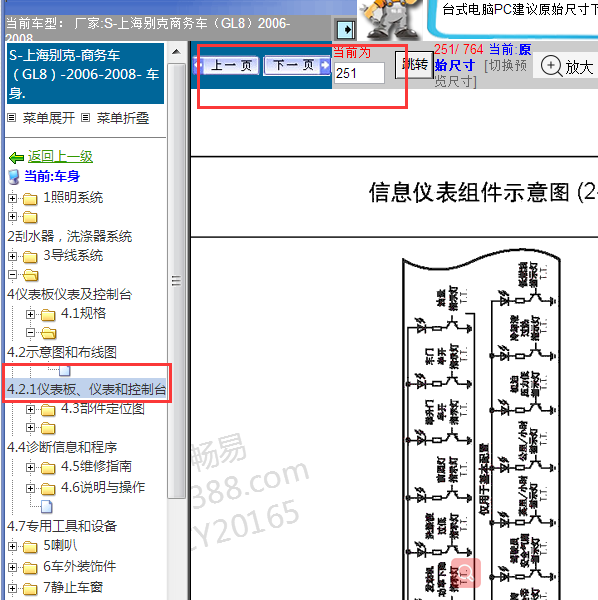The height and width of the screenshot is (600, 598).
Task: Click pink magnifier search icon on diagram
Action: 466,573
